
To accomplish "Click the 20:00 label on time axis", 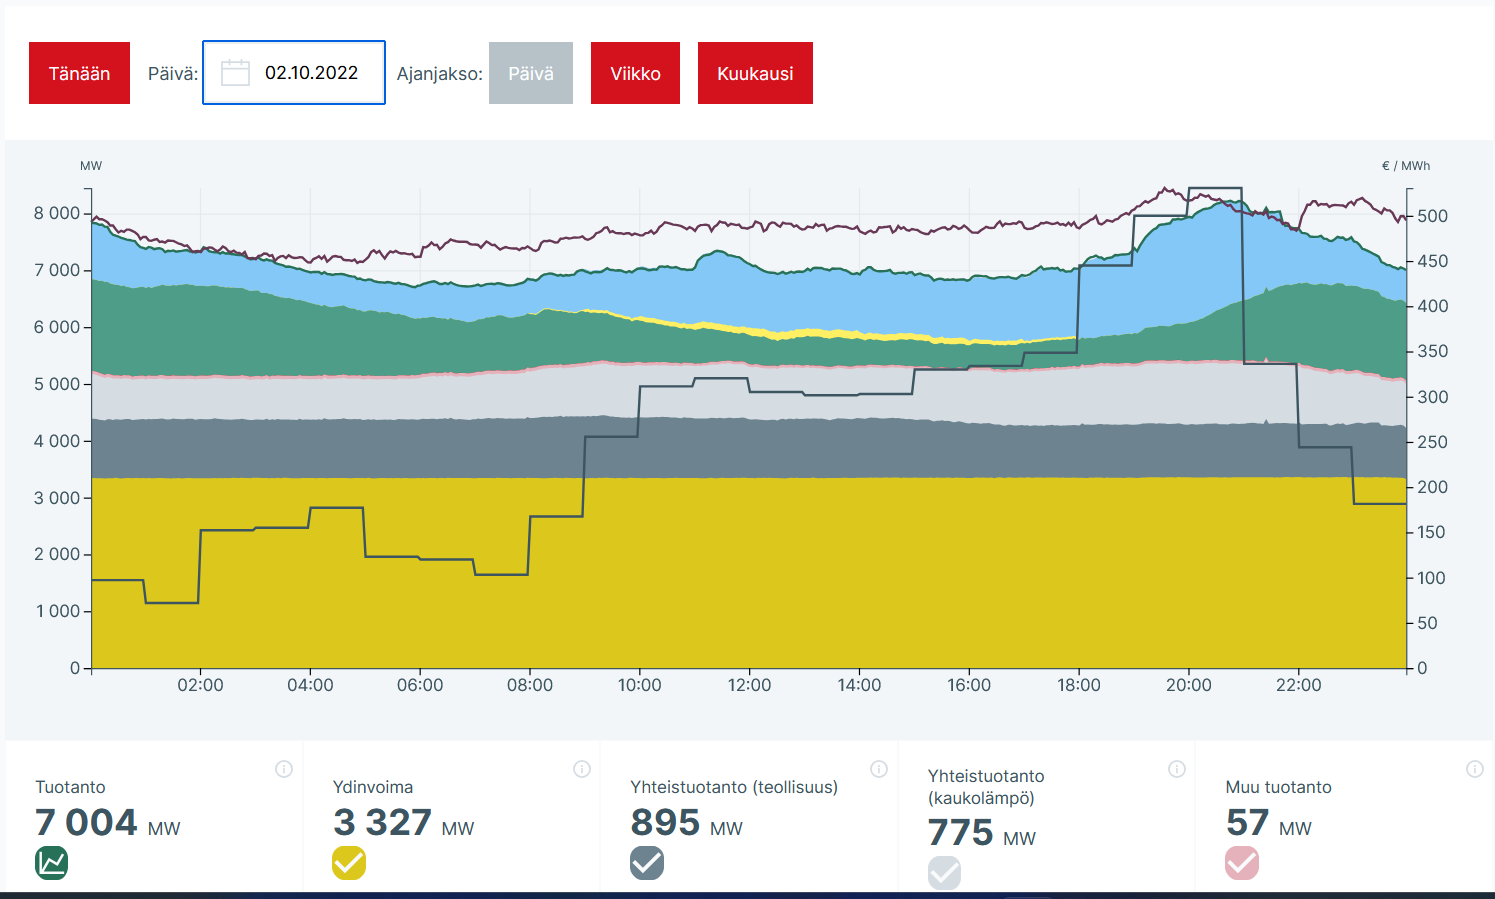I will (x=1188, y=685).
